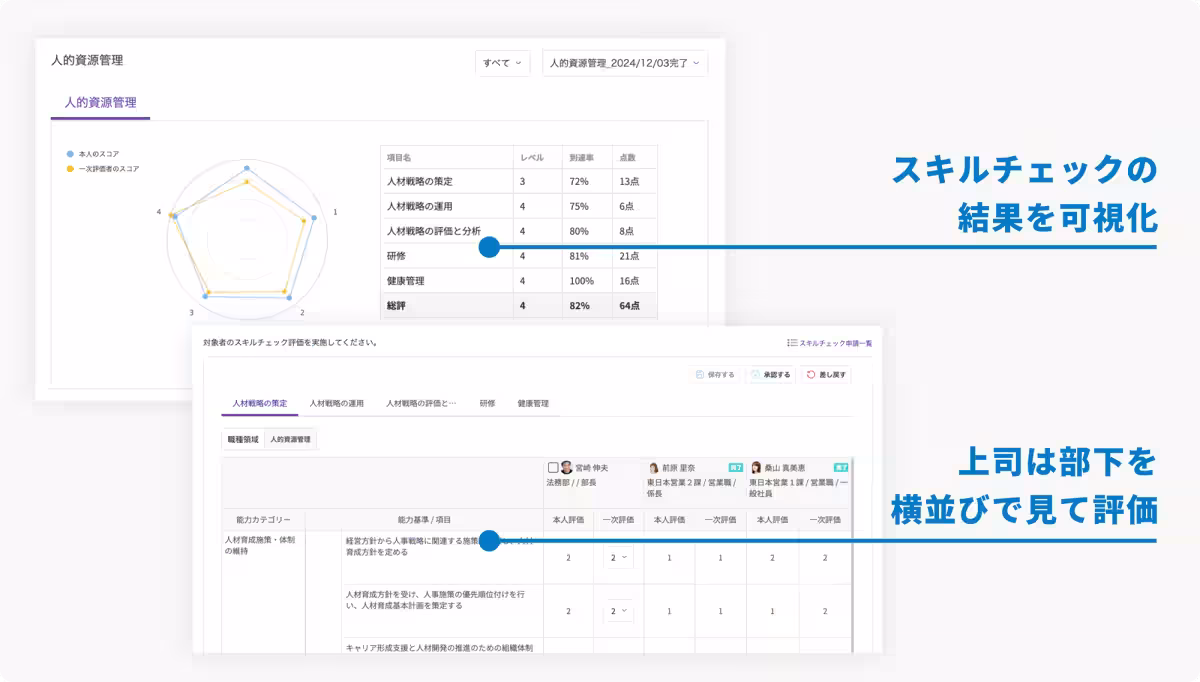Open the 研修 tab

[487, 403]
